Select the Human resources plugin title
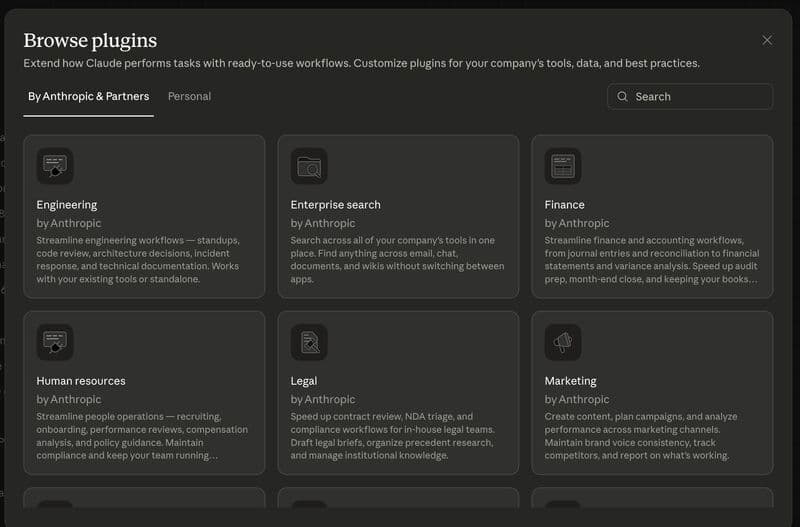This screenshot has height=527, width=800. point(81,381)
